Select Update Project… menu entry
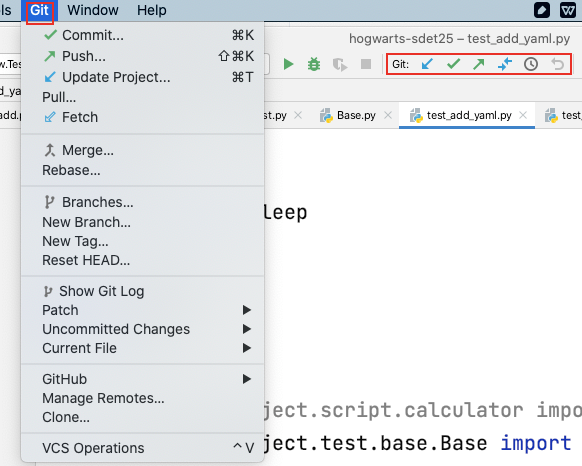Viewport: 582px width, 466px height. point(143,77)
